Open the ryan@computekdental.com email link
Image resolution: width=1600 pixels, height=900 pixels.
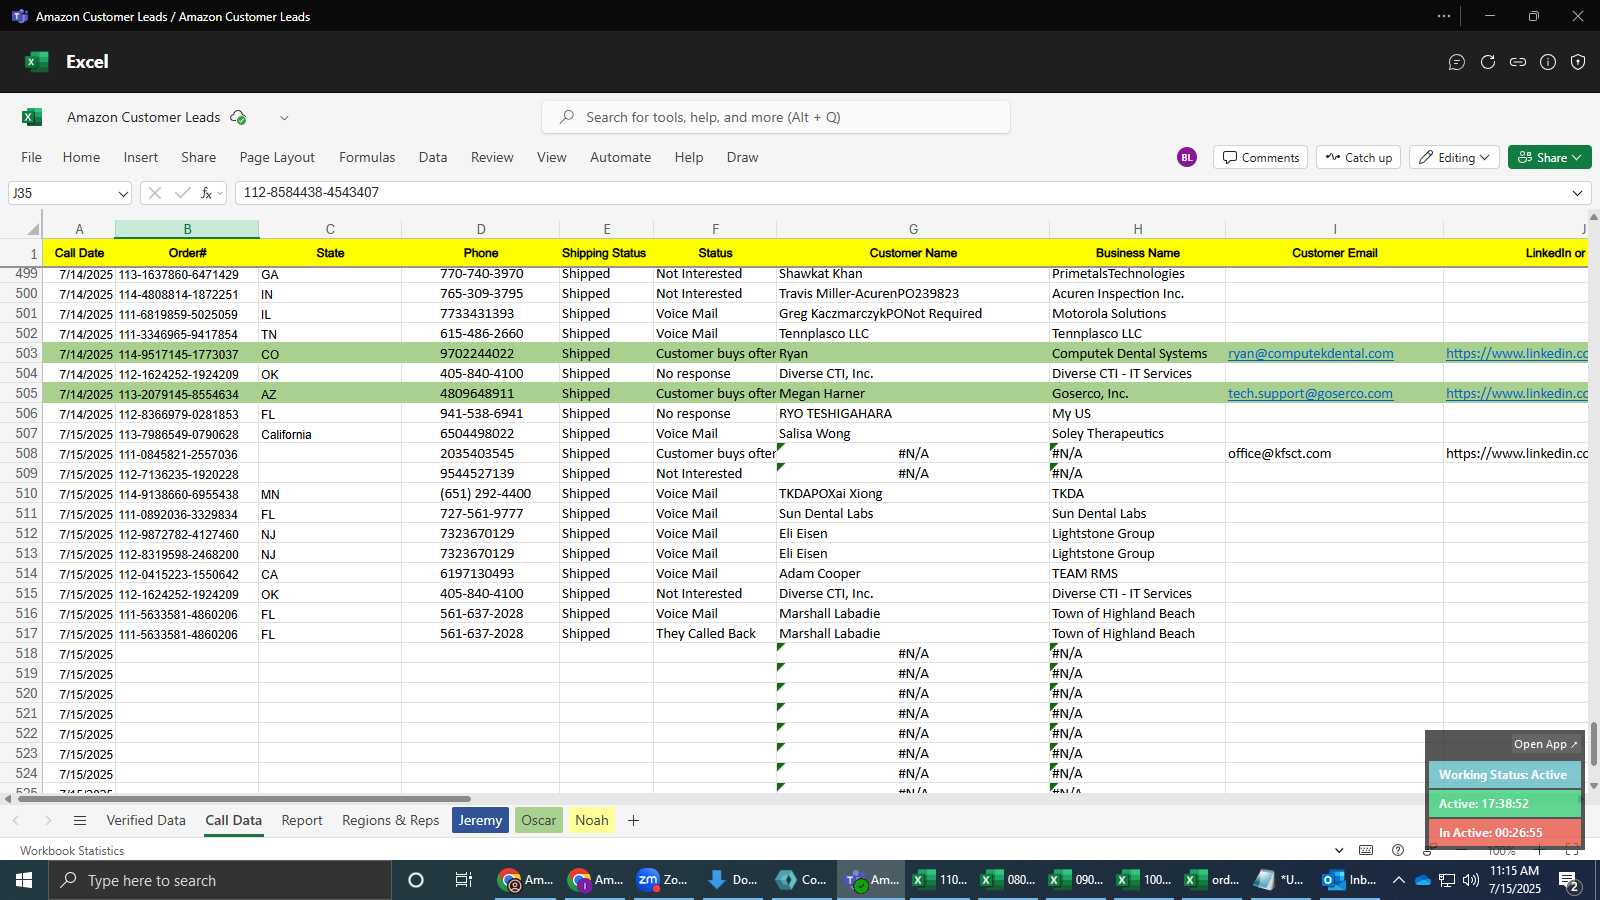click(1310, 353)
